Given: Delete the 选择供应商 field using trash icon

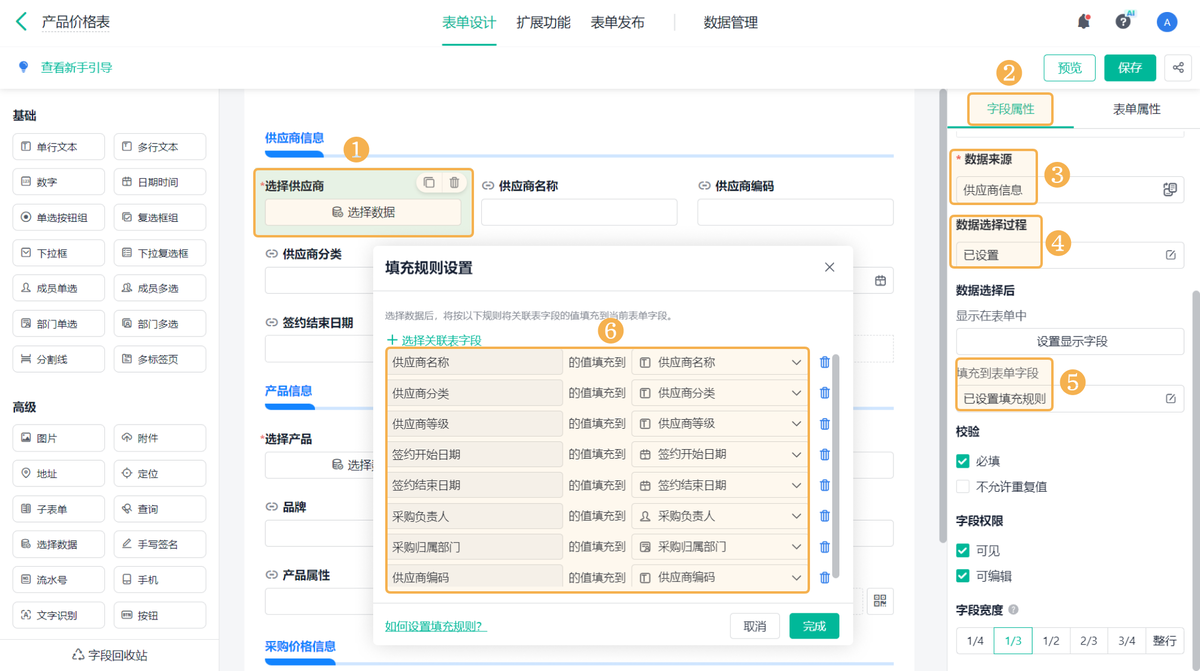Looking at the screenshot, I should point(454,183).
